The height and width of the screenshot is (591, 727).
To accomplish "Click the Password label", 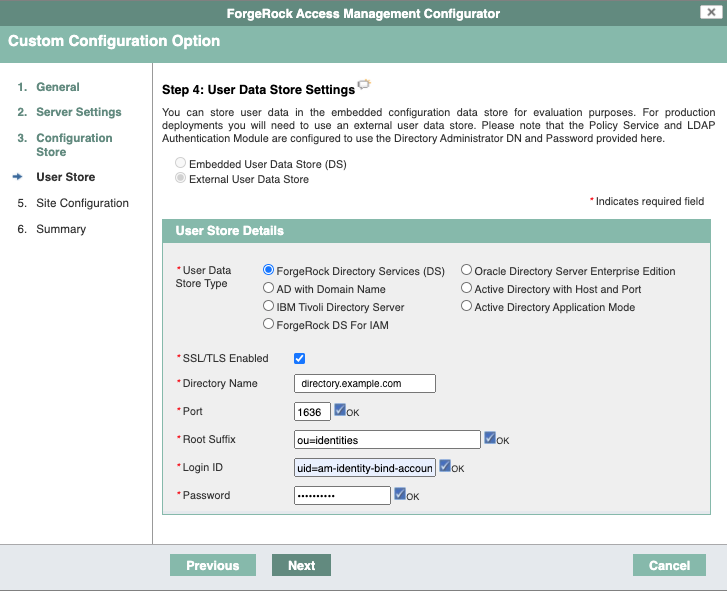I will coord(206,495).
